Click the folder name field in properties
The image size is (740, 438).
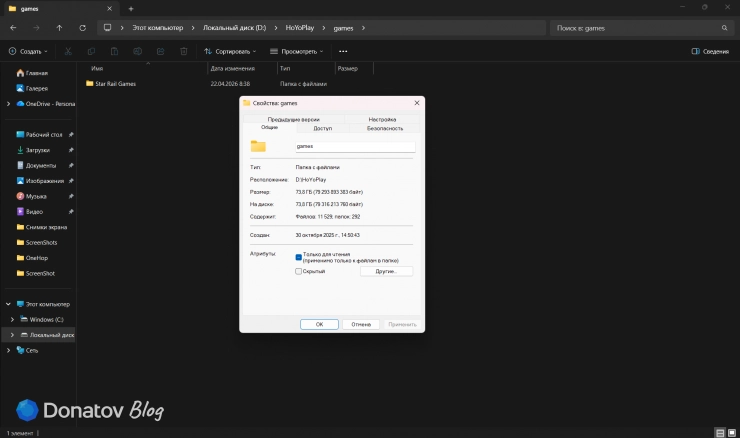[355, 147]
